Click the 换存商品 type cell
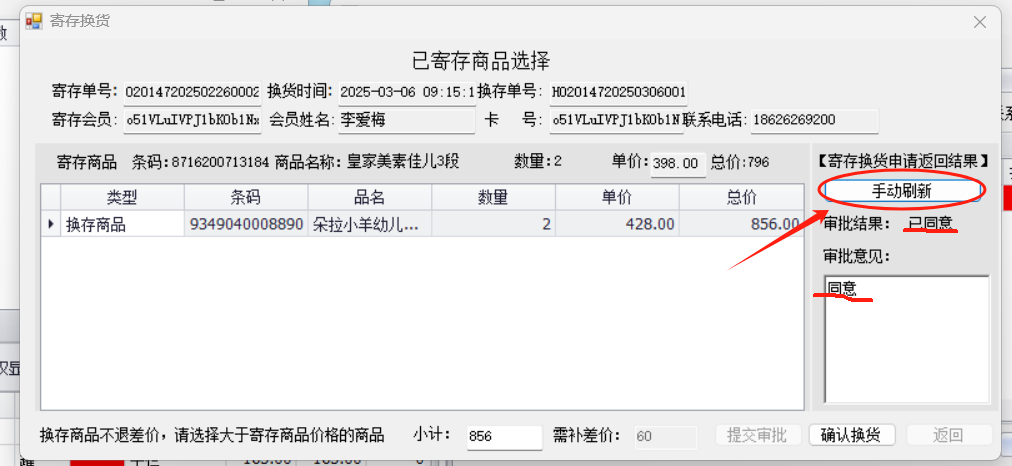1012x466 pixels. 123,224
